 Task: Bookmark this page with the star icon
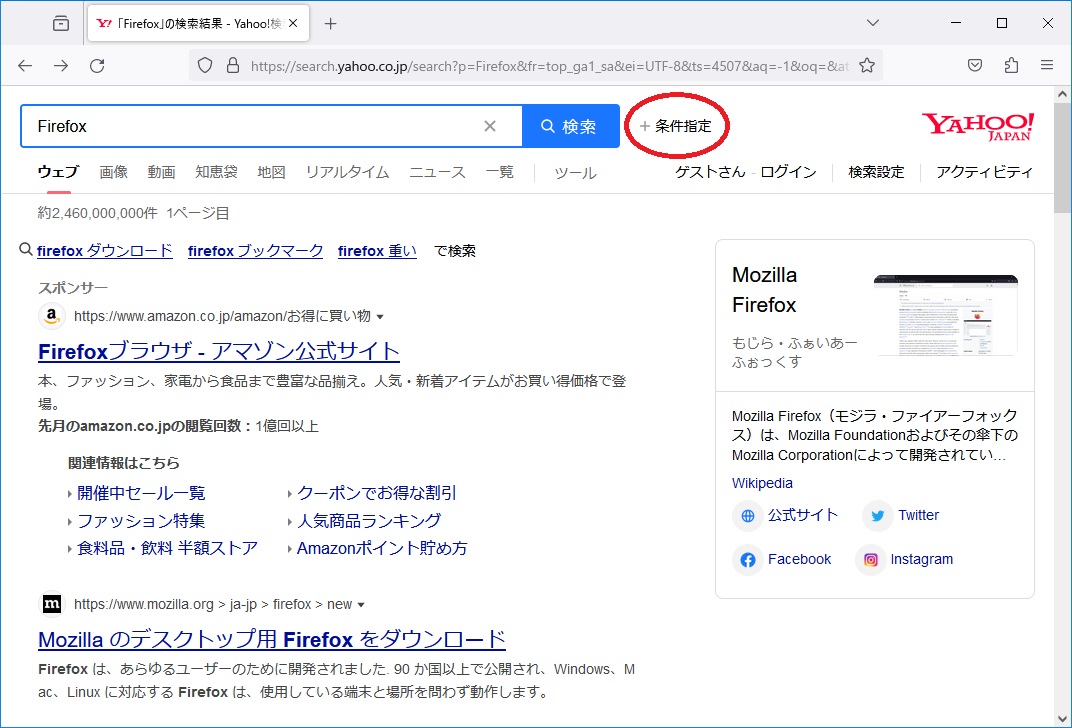tap(867, 66)
